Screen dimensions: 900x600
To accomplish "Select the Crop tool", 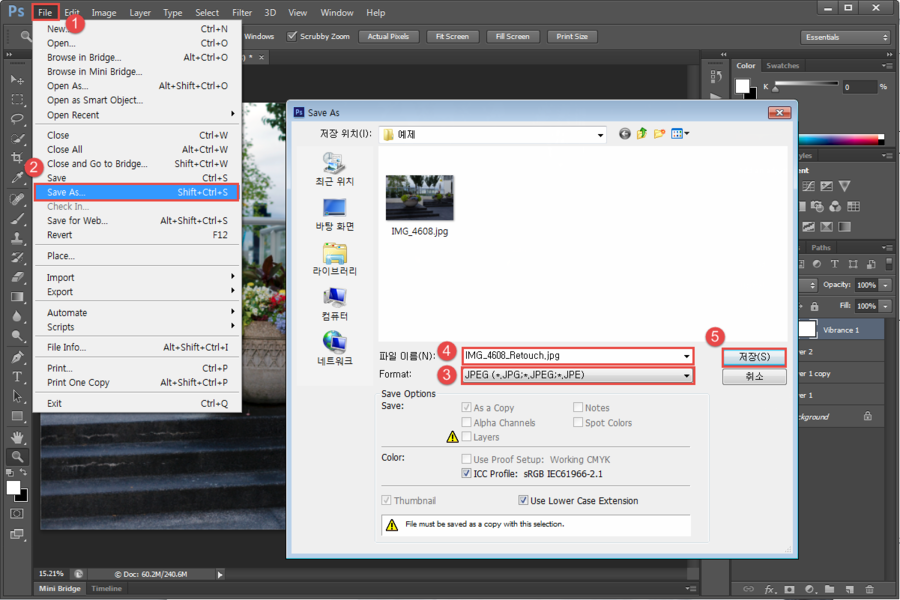I will (x=17, y=158).
